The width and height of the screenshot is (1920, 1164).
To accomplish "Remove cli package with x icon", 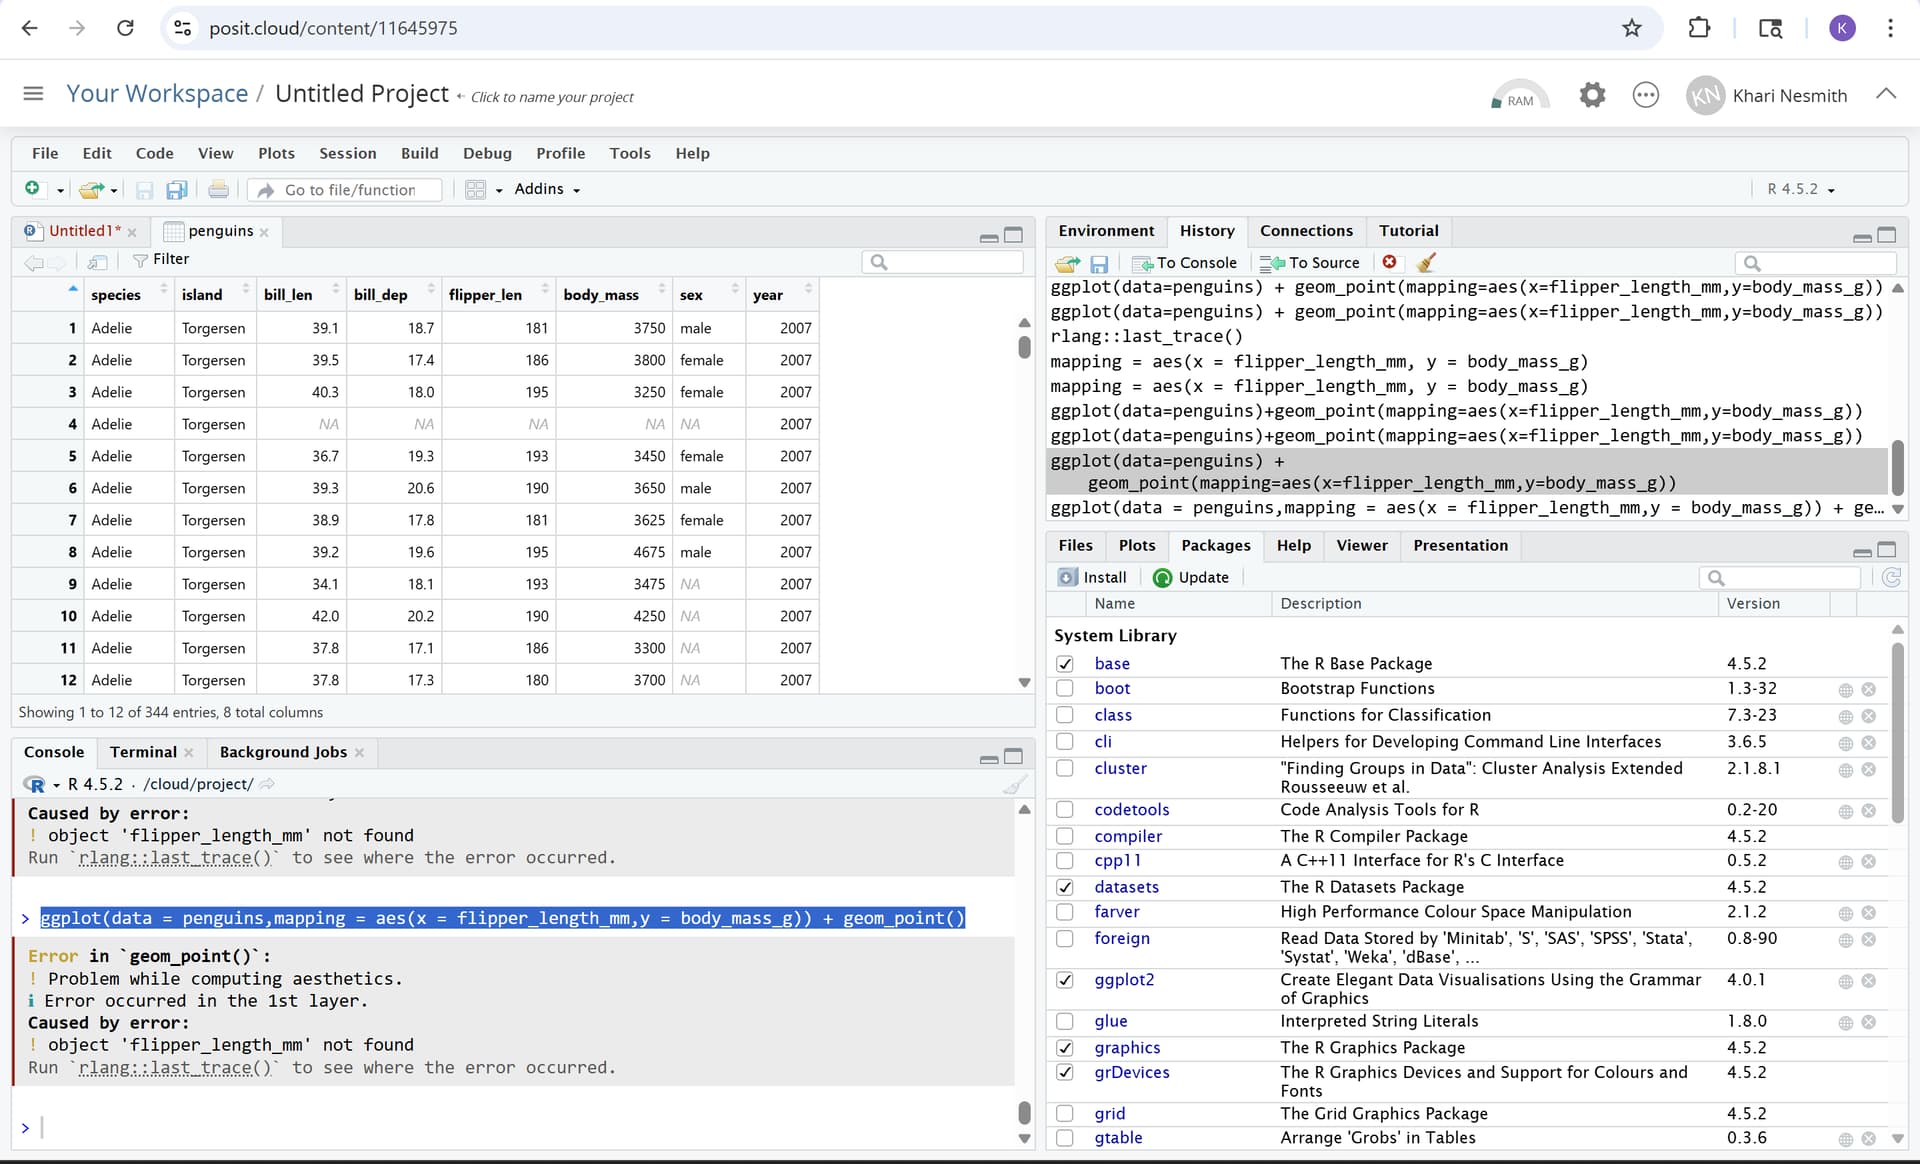I will (x=1868, y=743).
